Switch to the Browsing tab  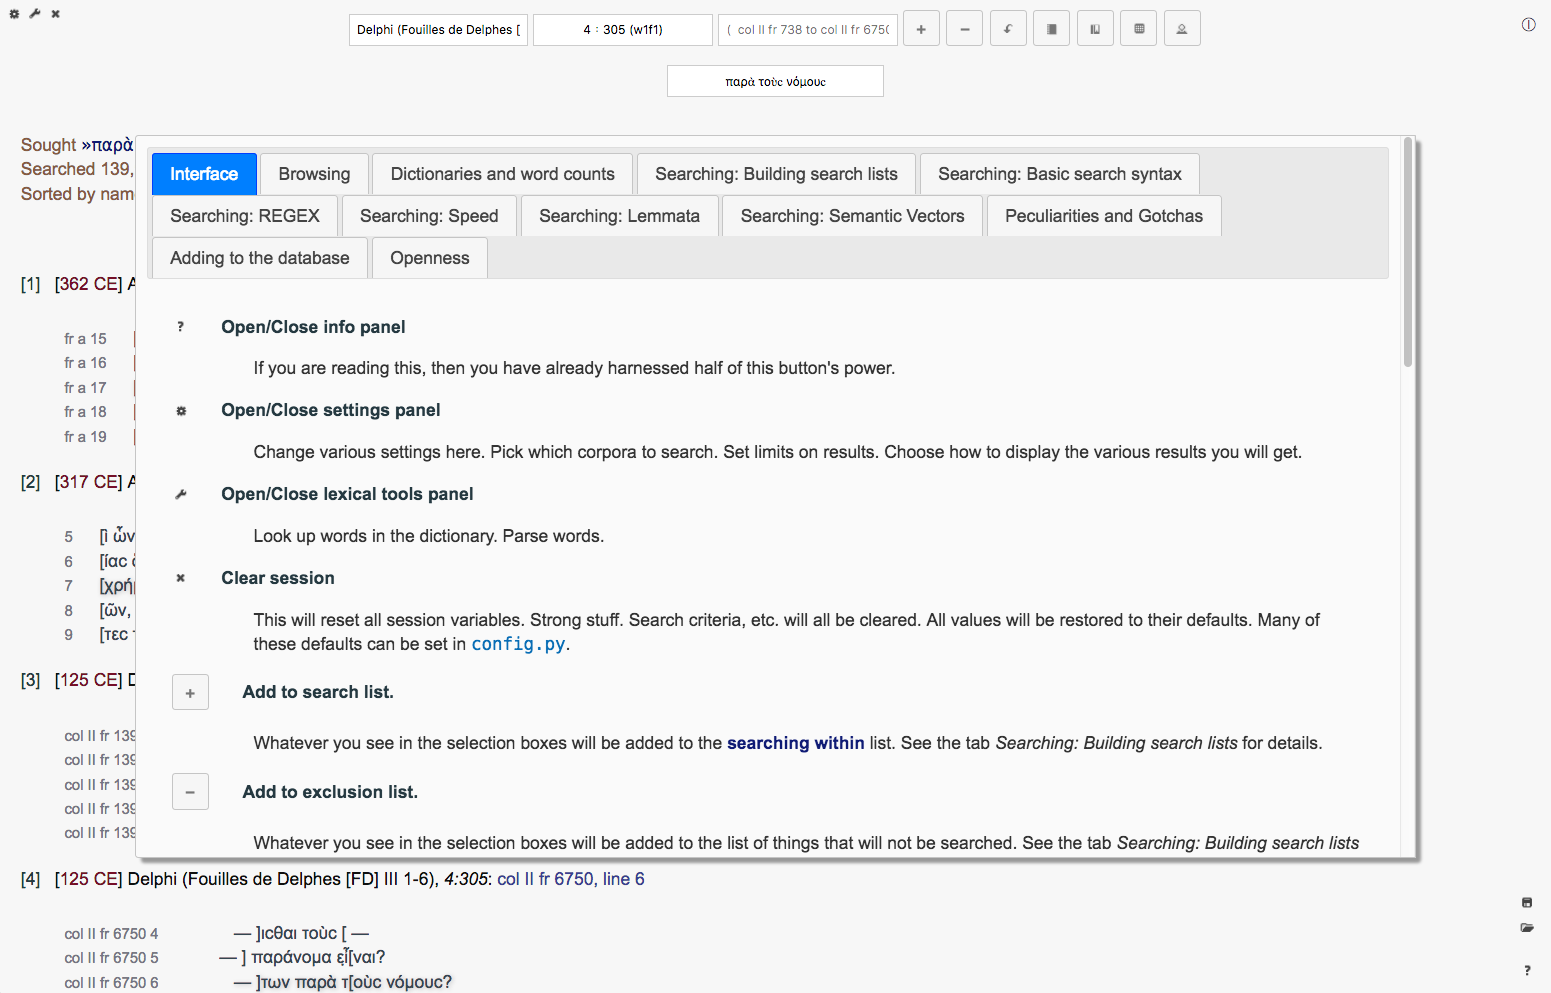(314, 174)
